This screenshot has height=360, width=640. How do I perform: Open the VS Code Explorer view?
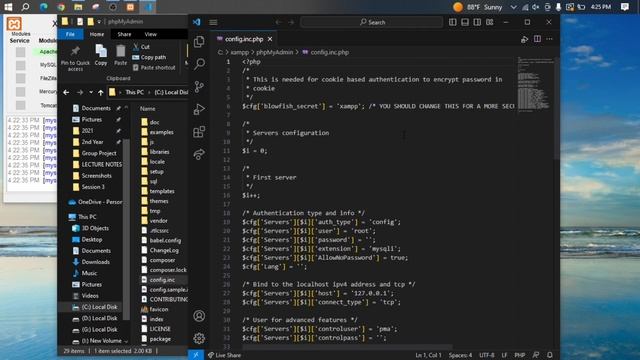point(199,41)
